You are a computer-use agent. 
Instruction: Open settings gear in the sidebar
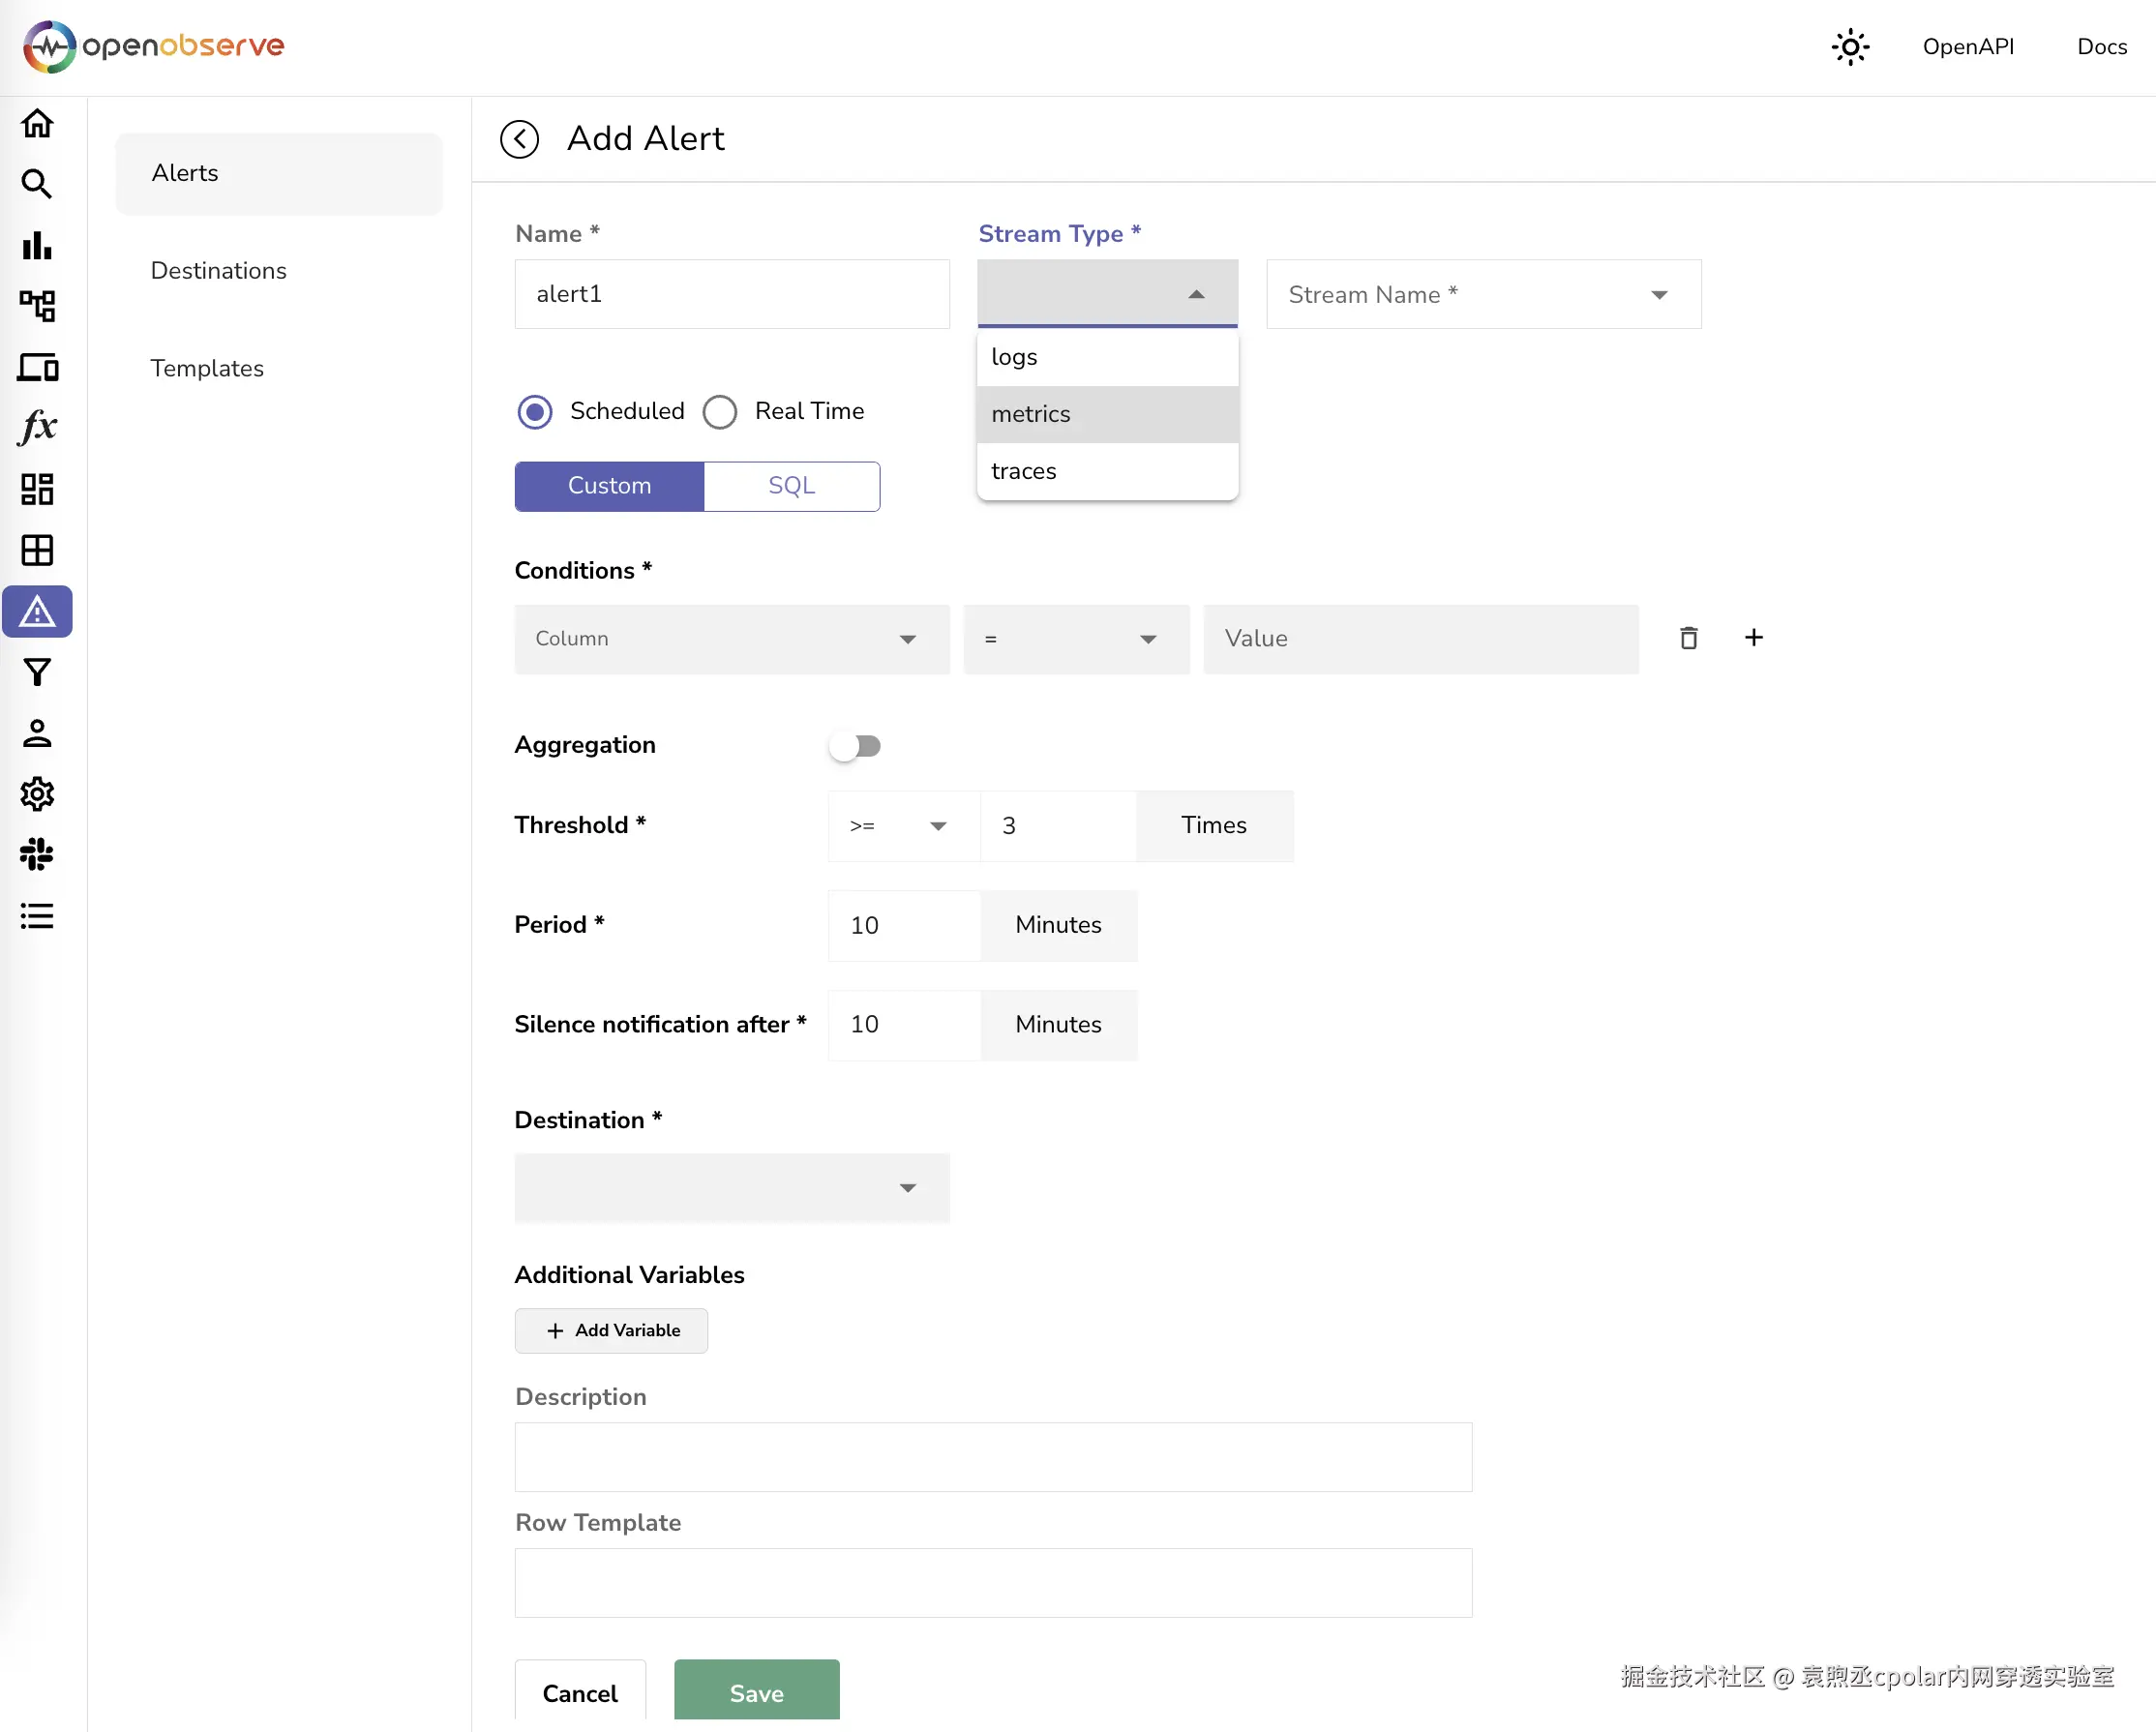[37, 794]
